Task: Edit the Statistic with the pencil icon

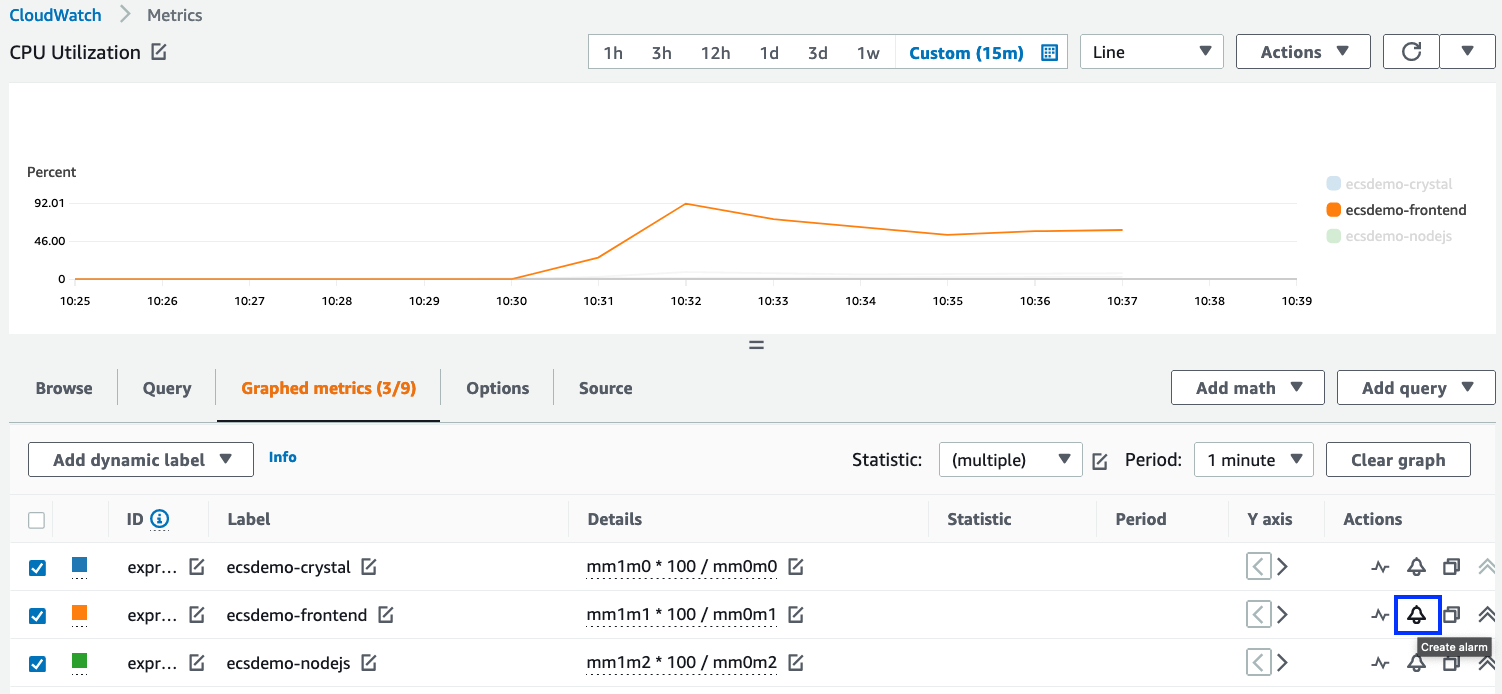Action: [1098, 459]
